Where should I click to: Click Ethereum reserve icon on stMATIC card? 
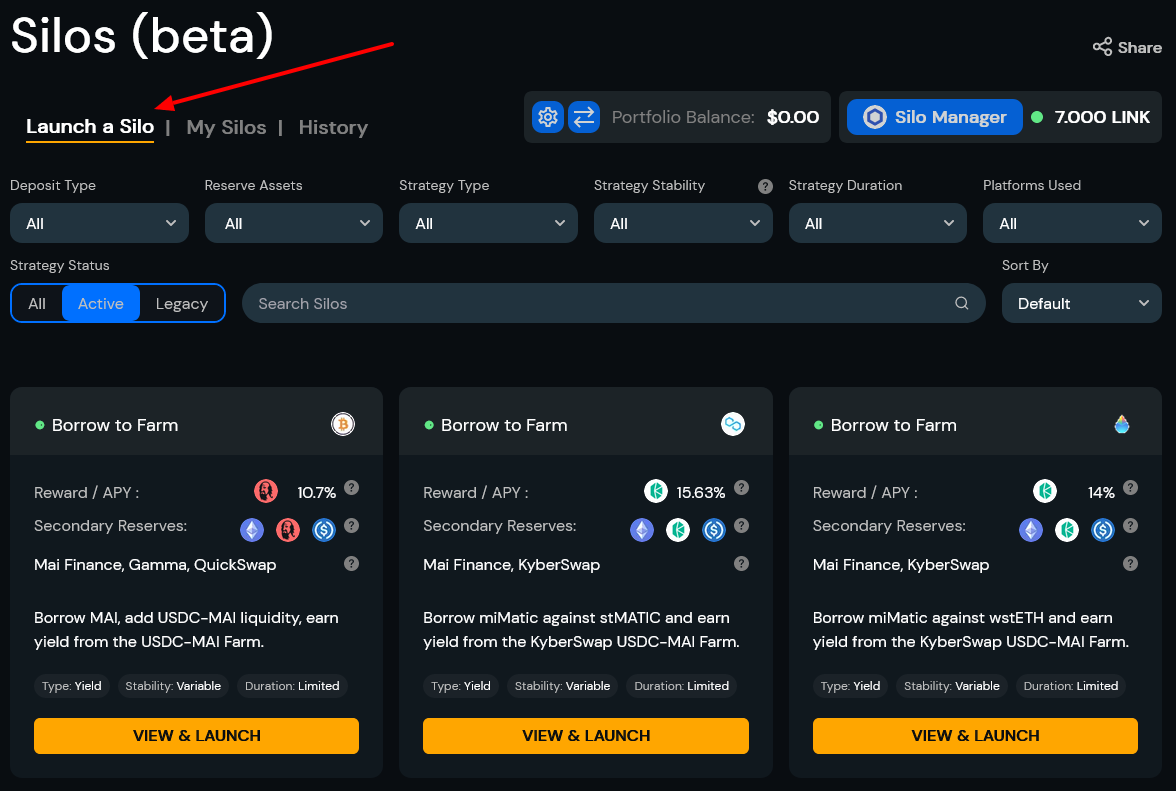642,530
